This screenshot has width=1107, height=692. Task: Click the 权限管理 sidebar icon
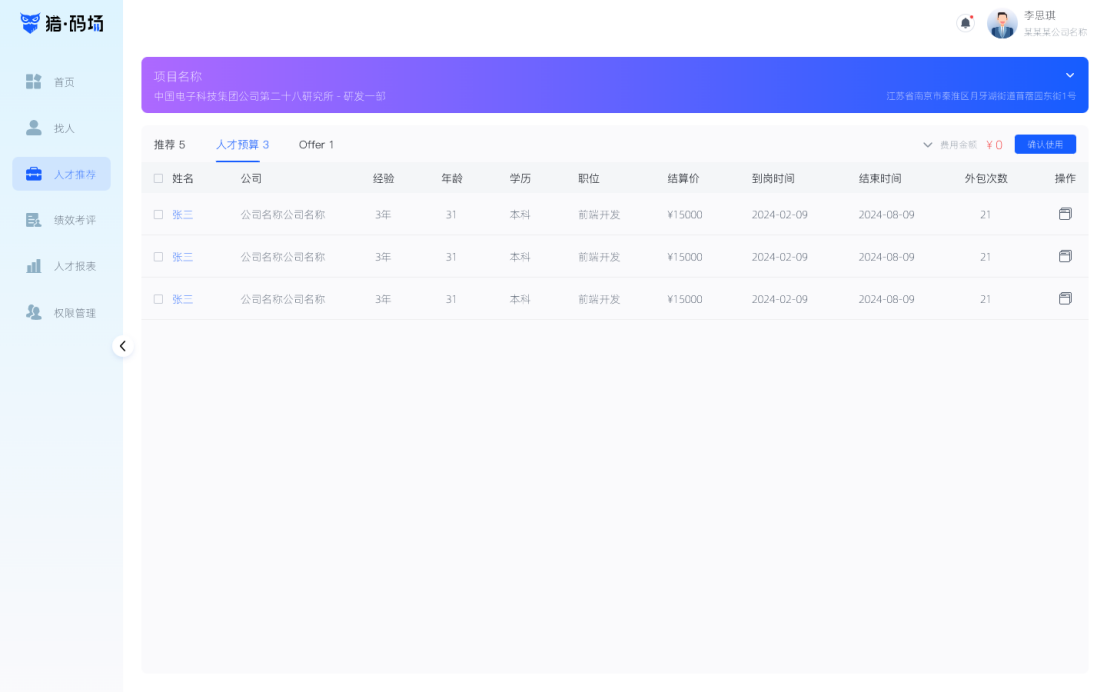tap(34, 312)
